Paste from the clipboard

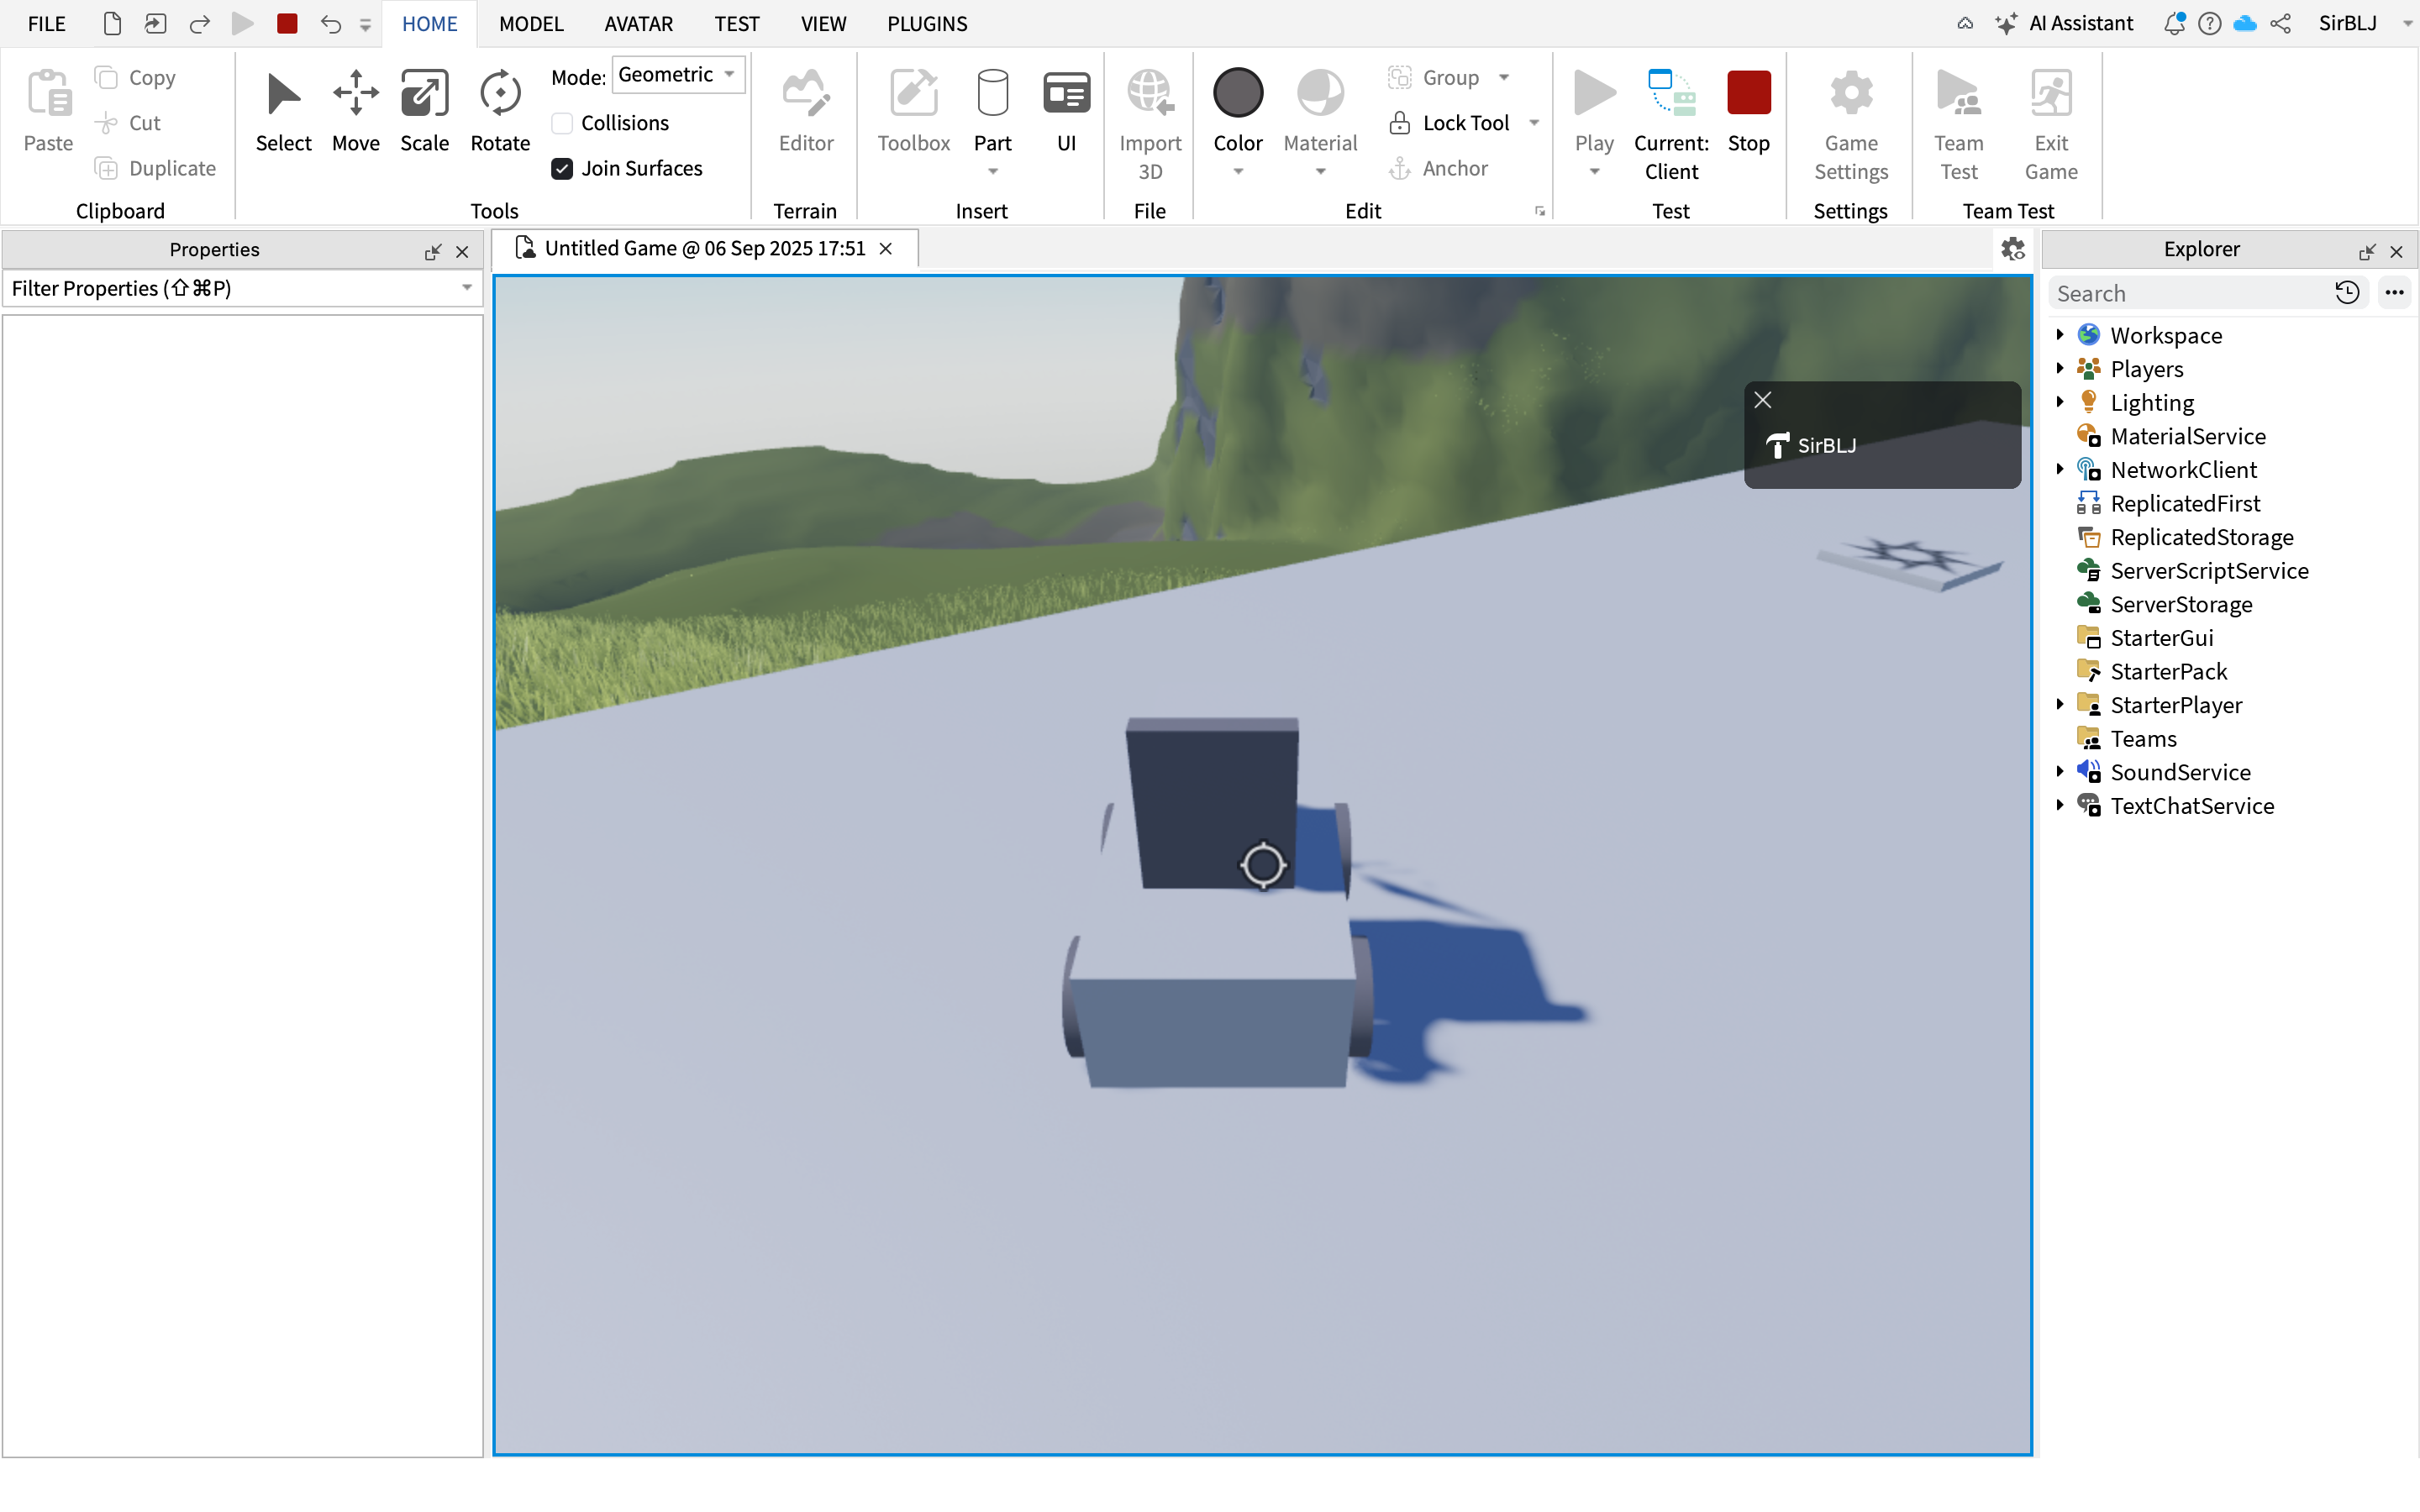(x=48, y=110)
